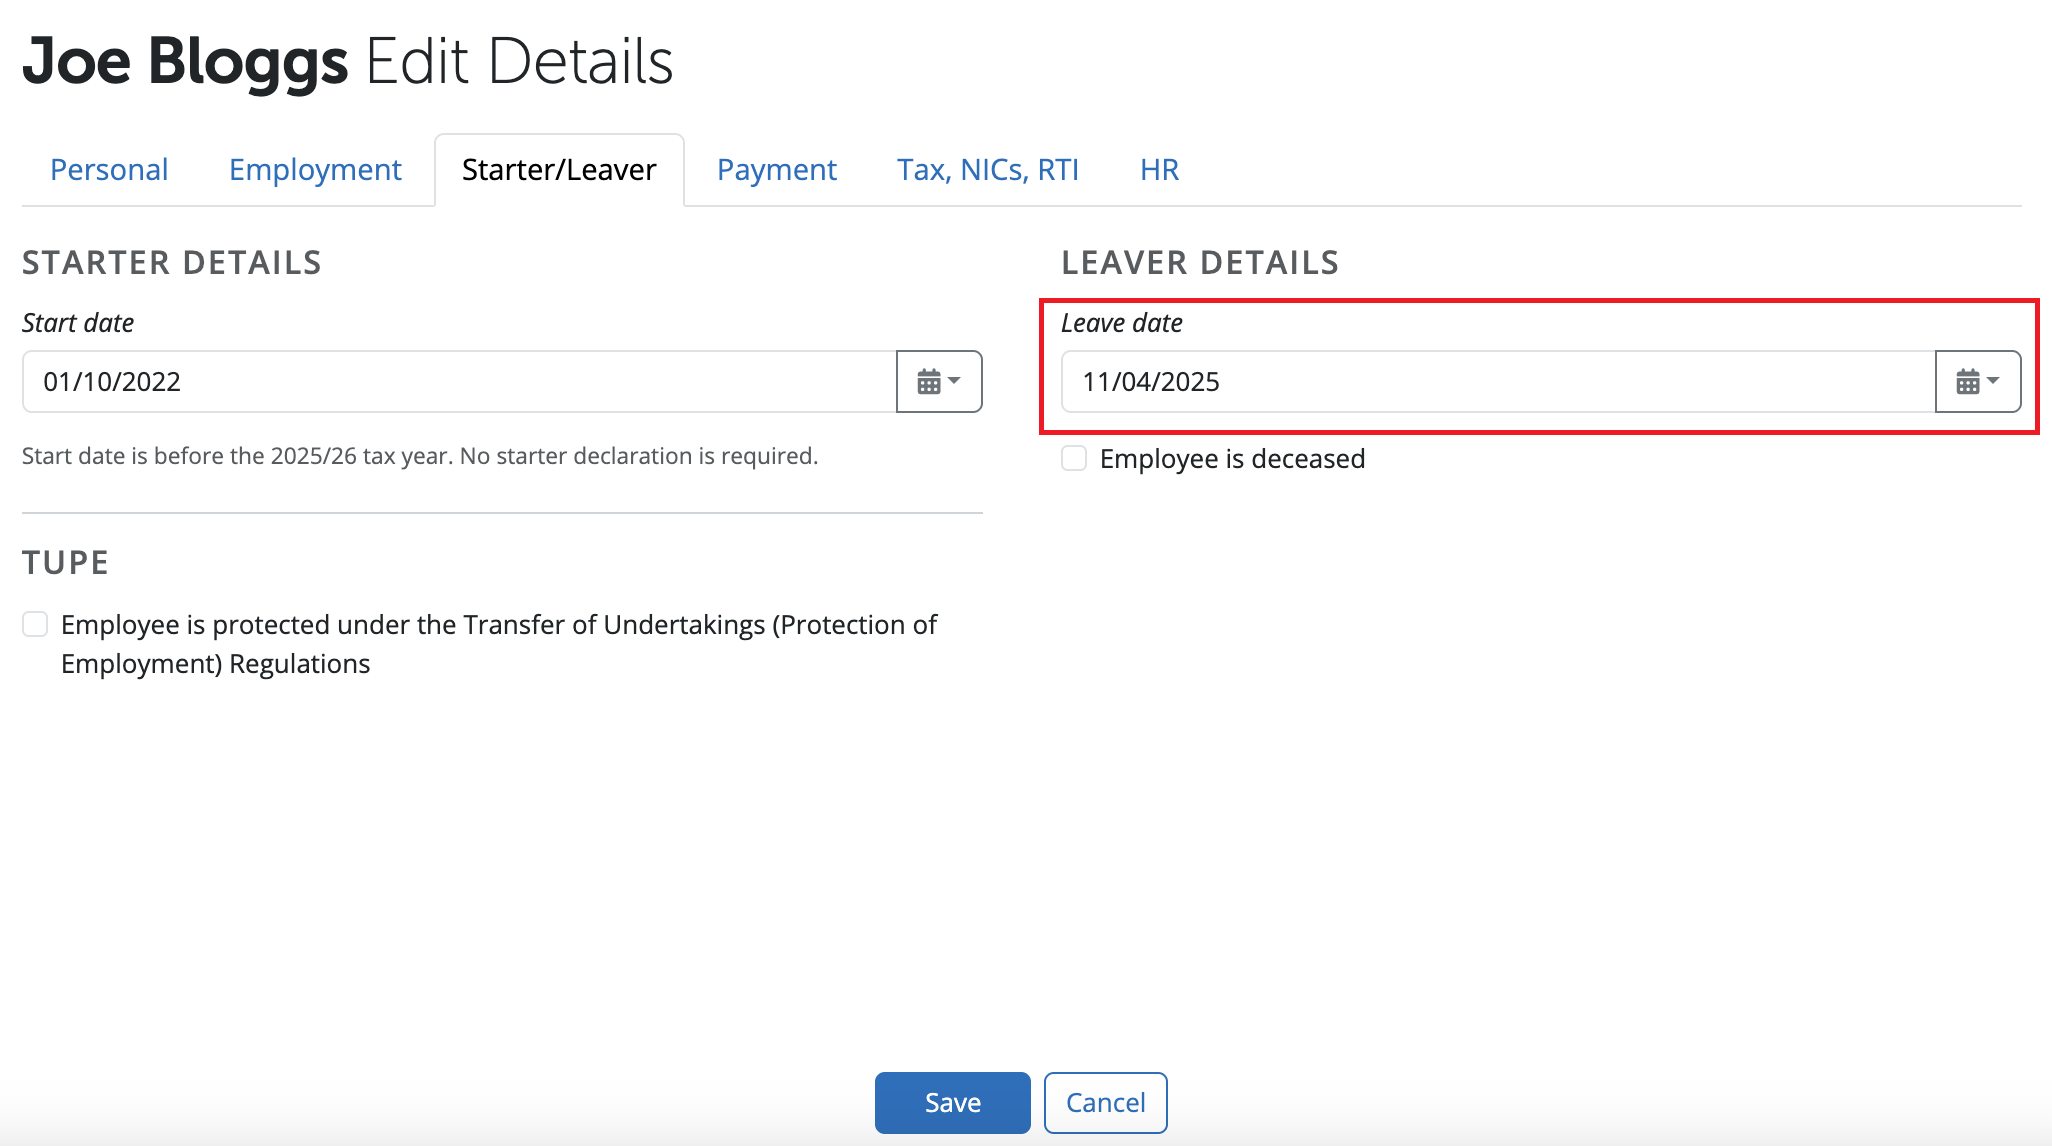This screenshot has width=2052, height=1146.
Task: Enable the Employee is deceased checkbox
Action: pos(1073,458)
